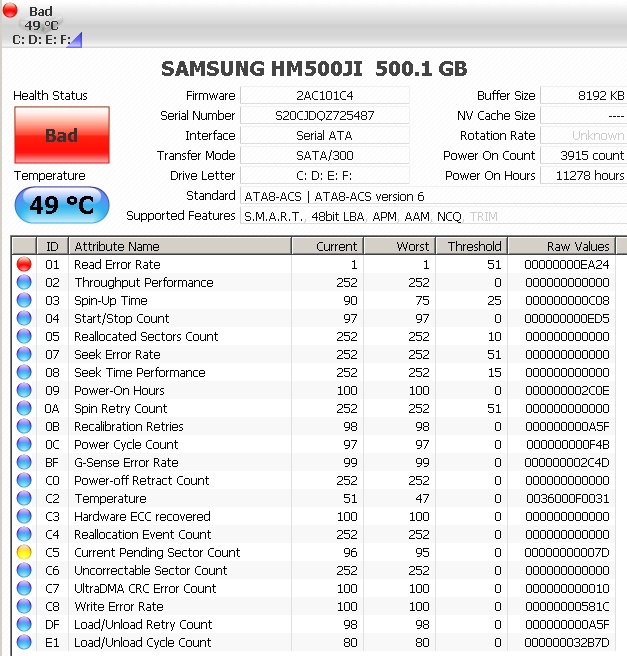Click the Firmware field 2AC101C4
Image resolution: width=627 pixels, height=656 pixels.
point(325,95)
